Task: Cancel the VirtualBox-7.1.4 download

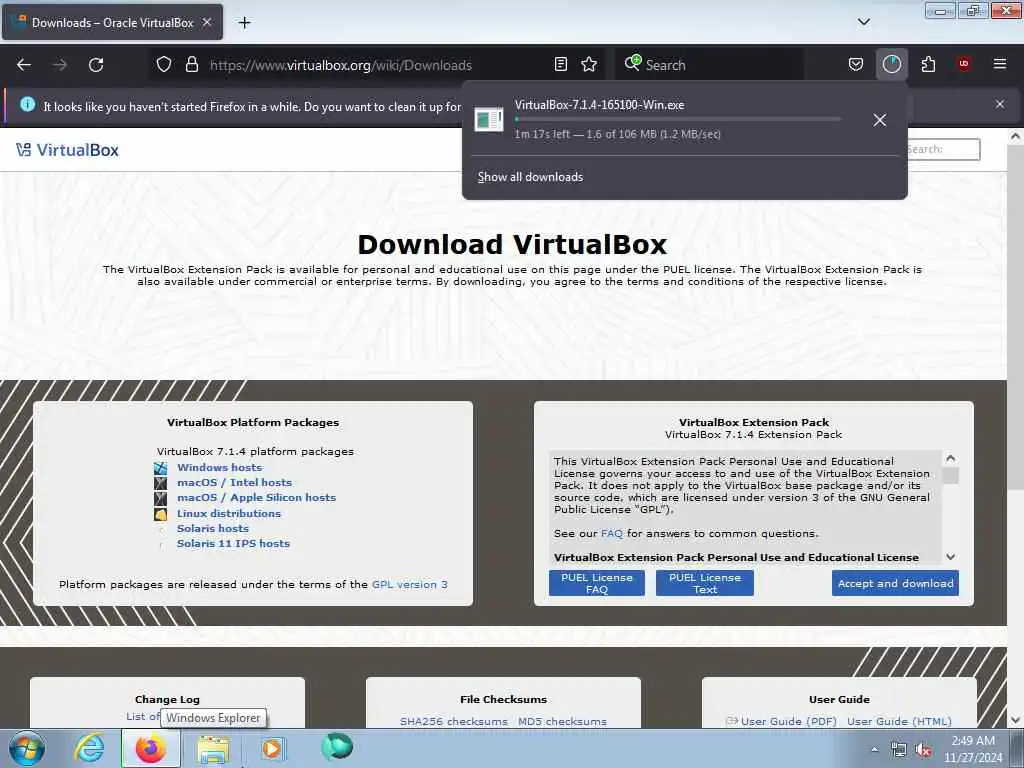Action: click(x=880, y=120)
